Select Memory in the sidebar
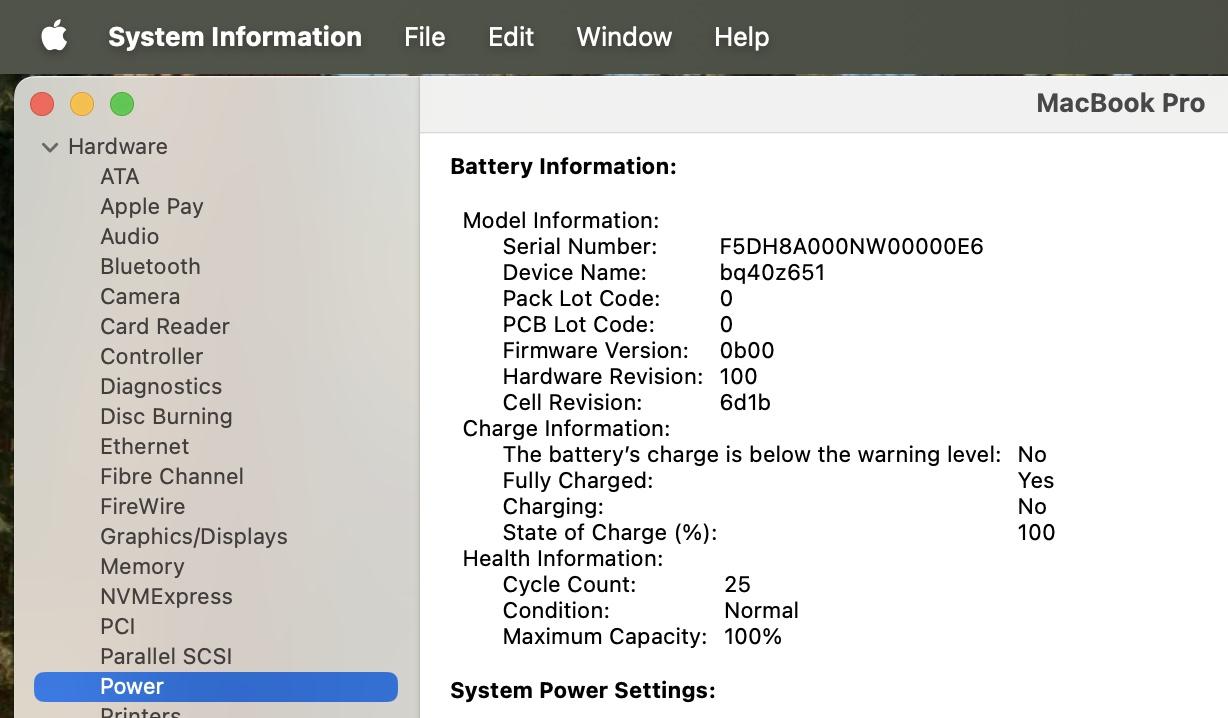This screenshot has height=718, width=1228. [142, 566]
